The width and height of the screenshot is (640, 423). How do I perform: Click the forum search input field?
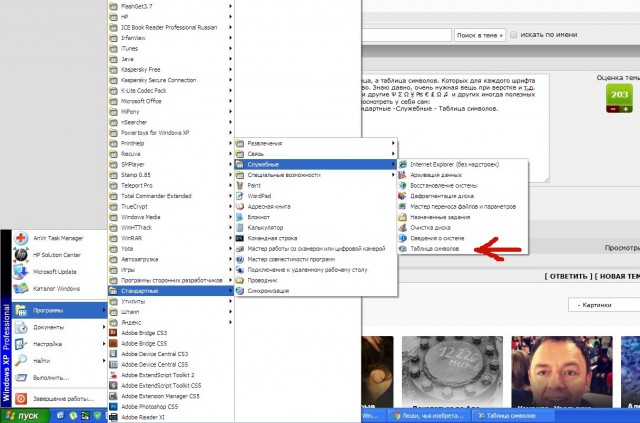pyautogui.click(x=407, y=35)
